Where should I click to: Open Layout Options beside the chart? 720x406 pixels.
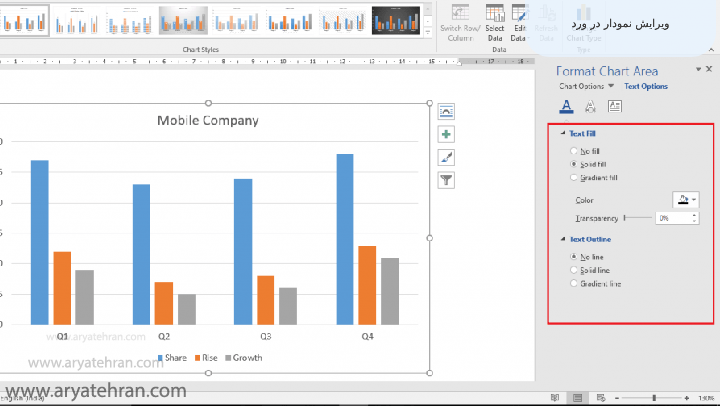[x=446, y=111]
